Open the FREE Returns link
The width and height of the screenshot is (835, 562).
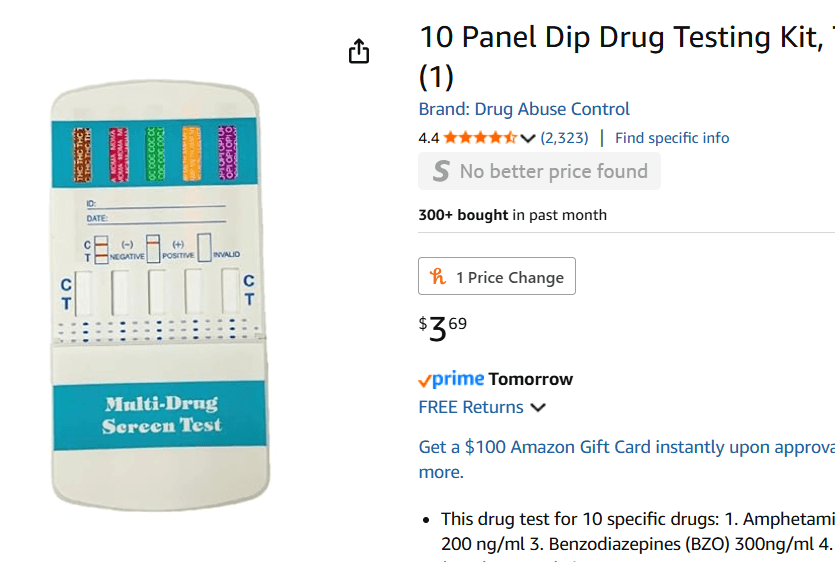(471, 407)
